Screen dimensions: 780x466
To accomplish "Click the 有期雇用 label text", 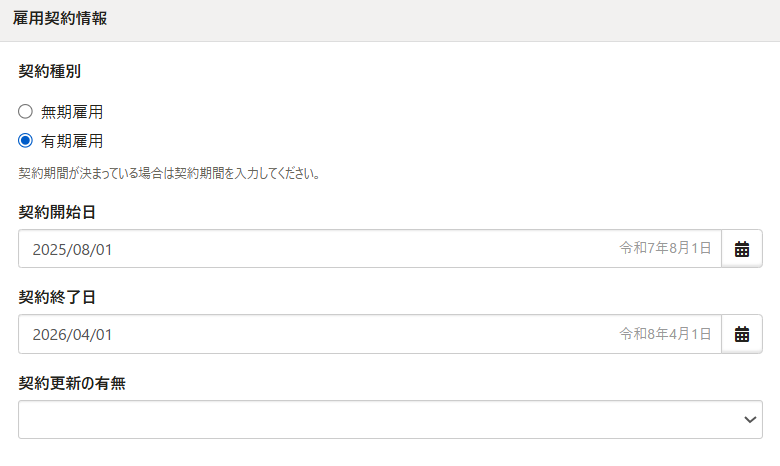I will [72, 141].
